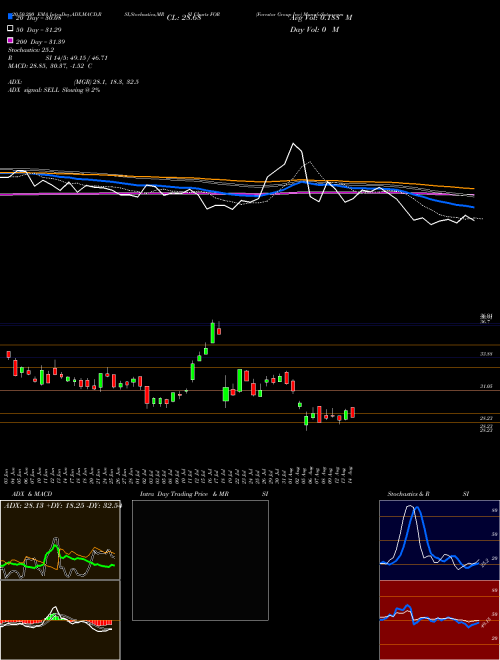
Task: Select the '50 Day - 31.29' label
Action: coord(39,30)
